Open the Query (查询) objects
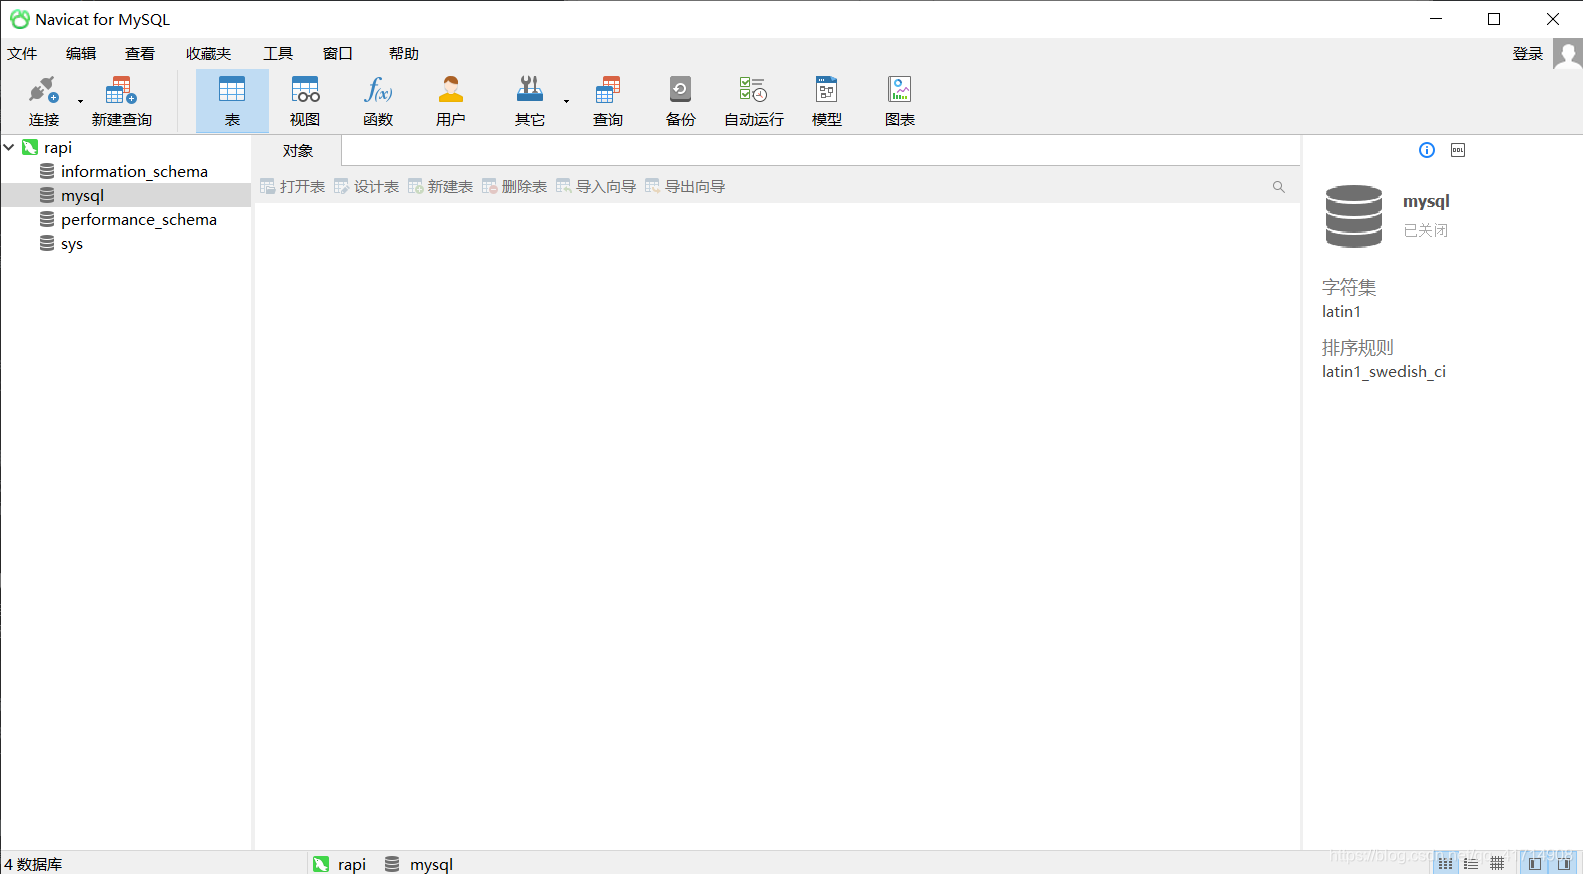Screen dimensions: 1583x874 click(x=608, y=101)
